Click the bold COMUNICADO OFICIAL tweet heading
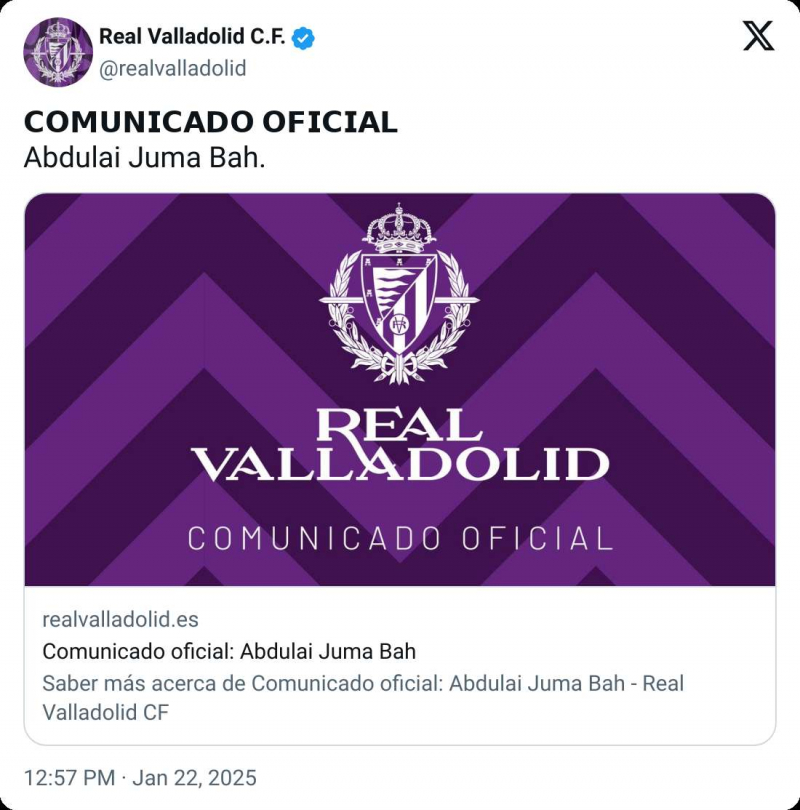 click(x=210, y=122)
